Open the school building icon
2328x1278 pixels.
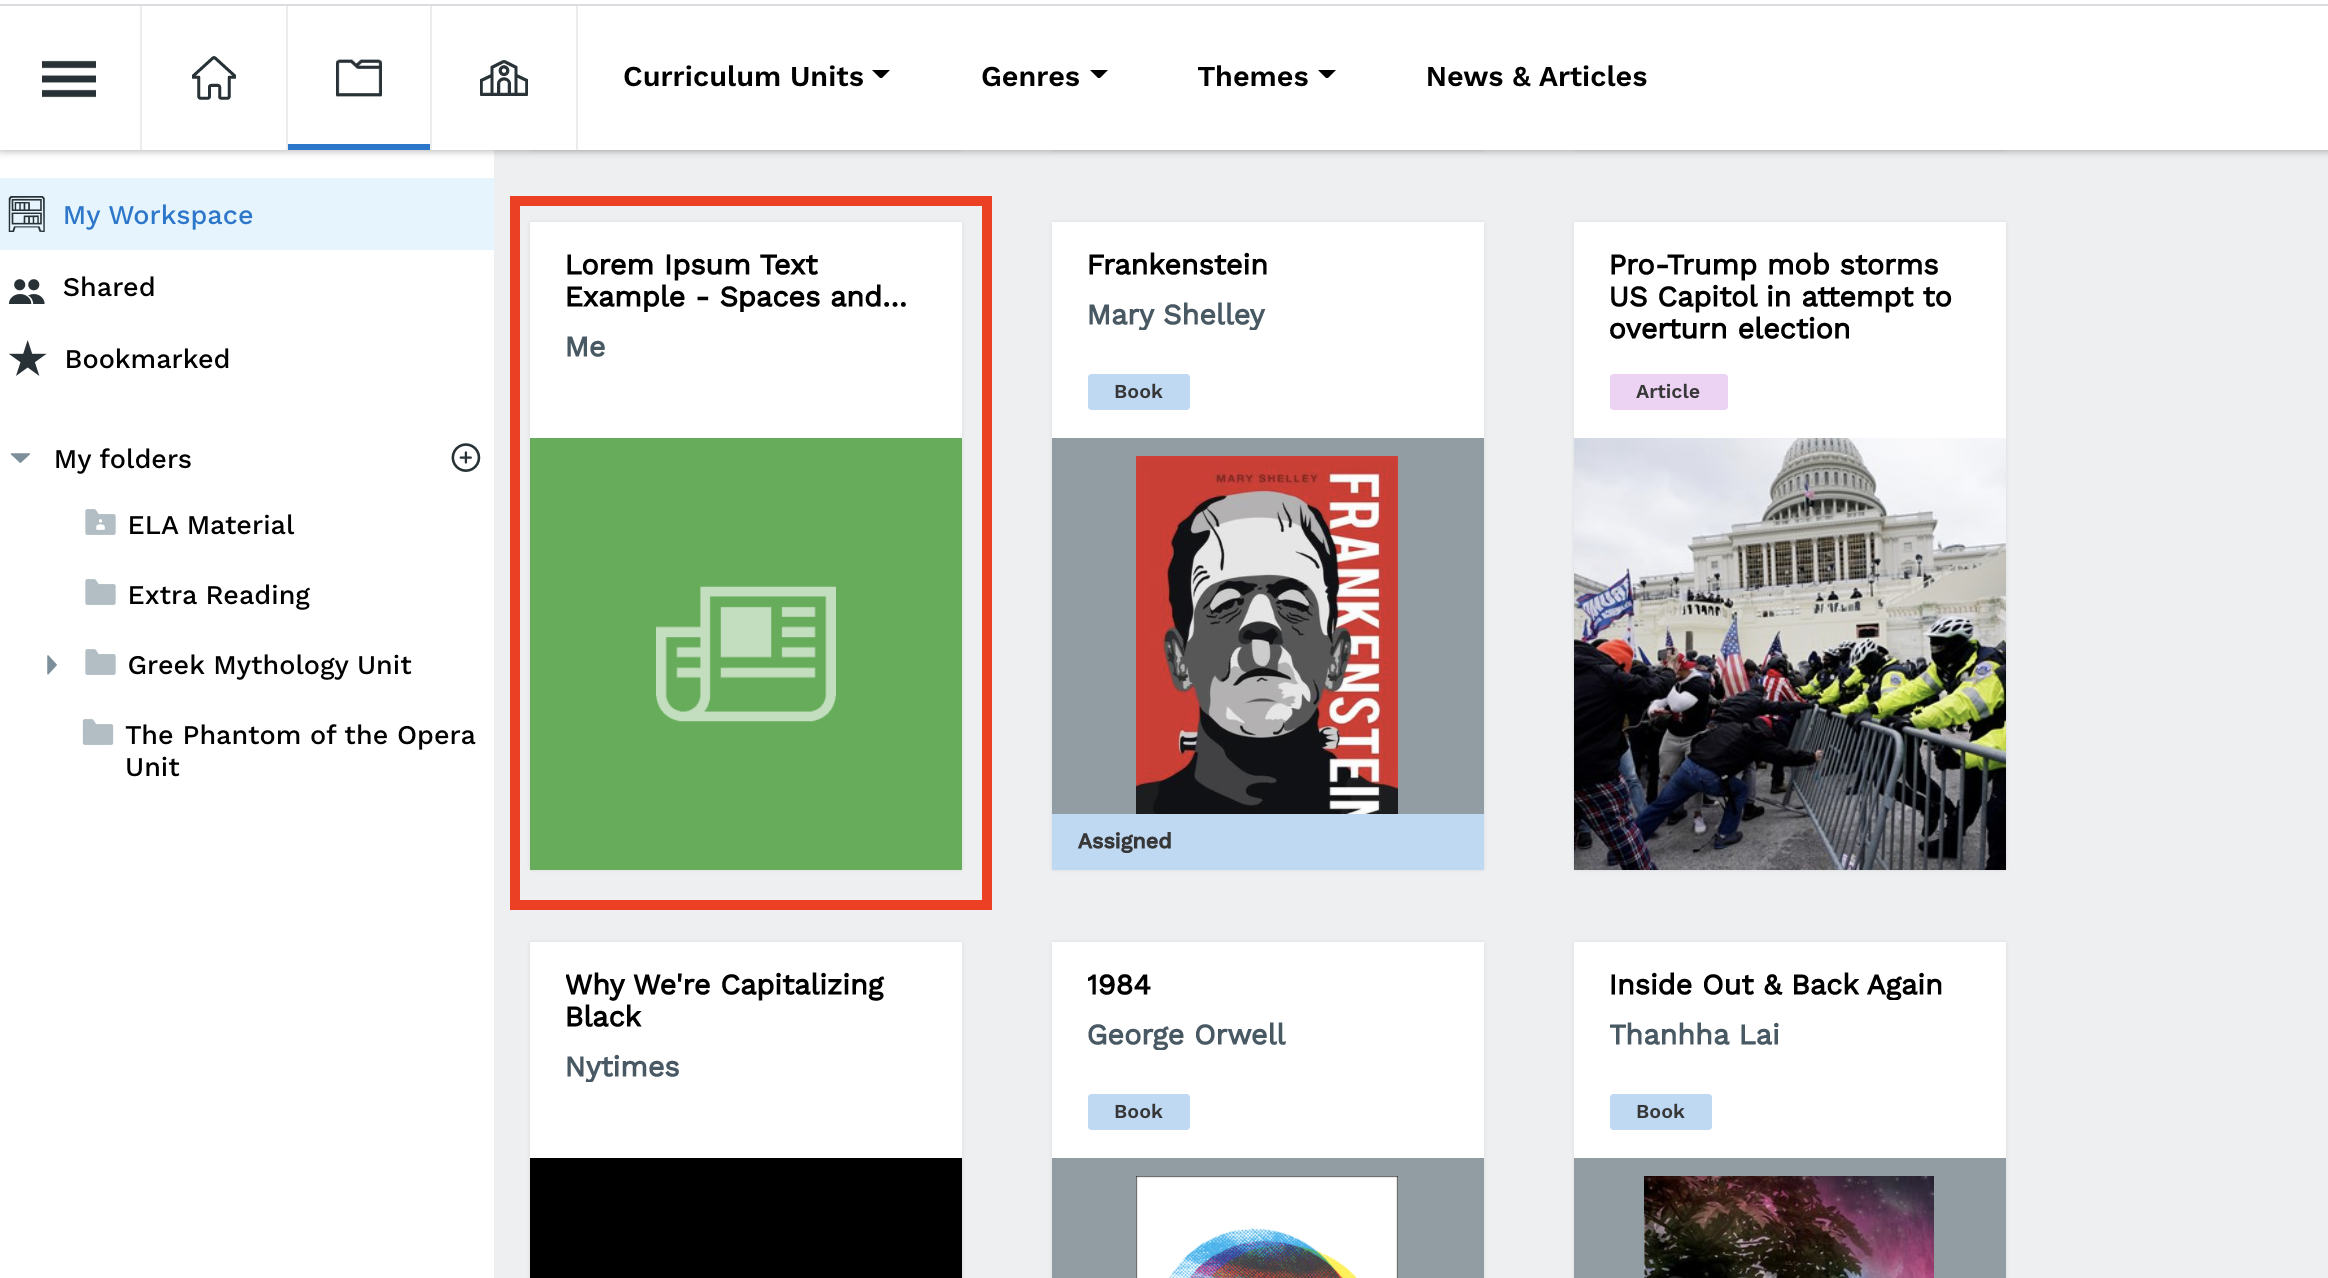pos(504,78)
